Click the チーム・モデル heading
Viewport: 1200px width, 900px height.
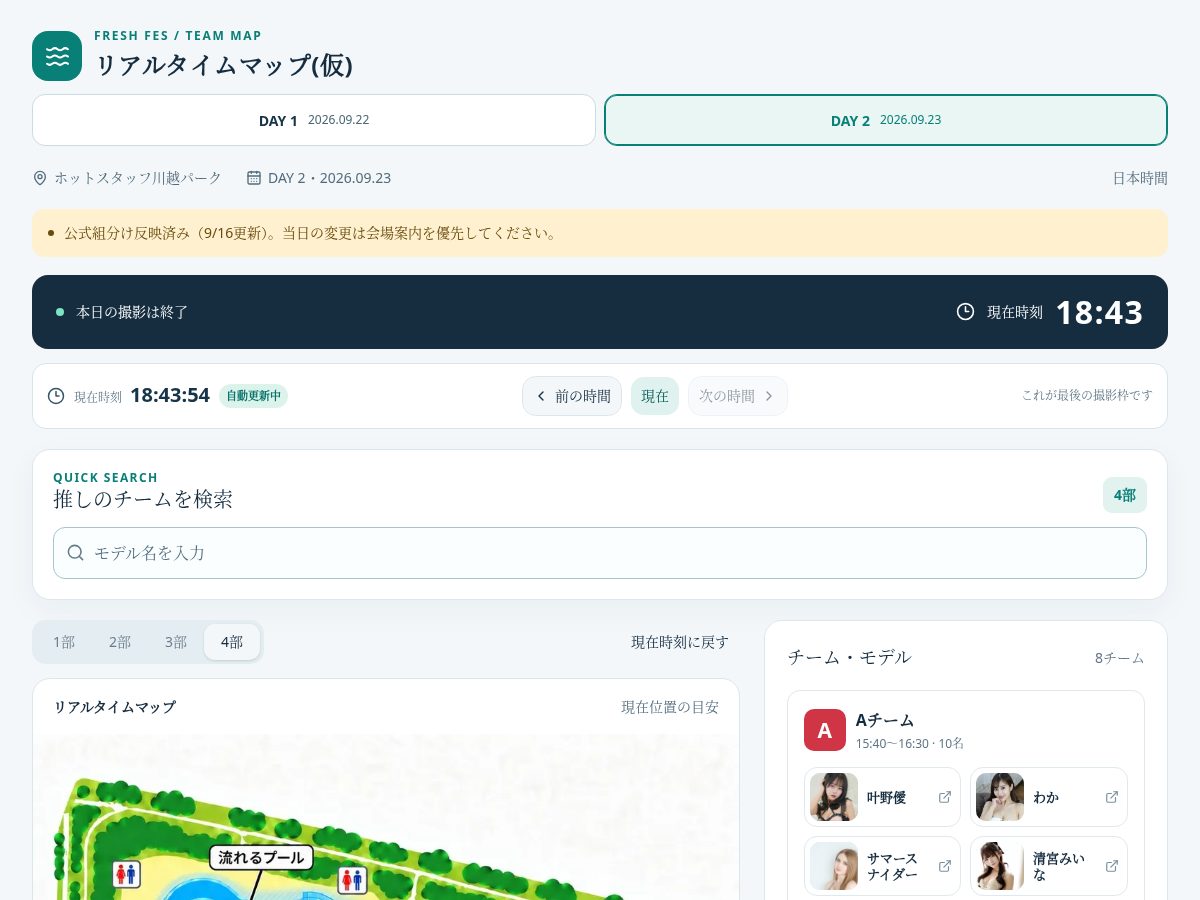pos(849,657)
